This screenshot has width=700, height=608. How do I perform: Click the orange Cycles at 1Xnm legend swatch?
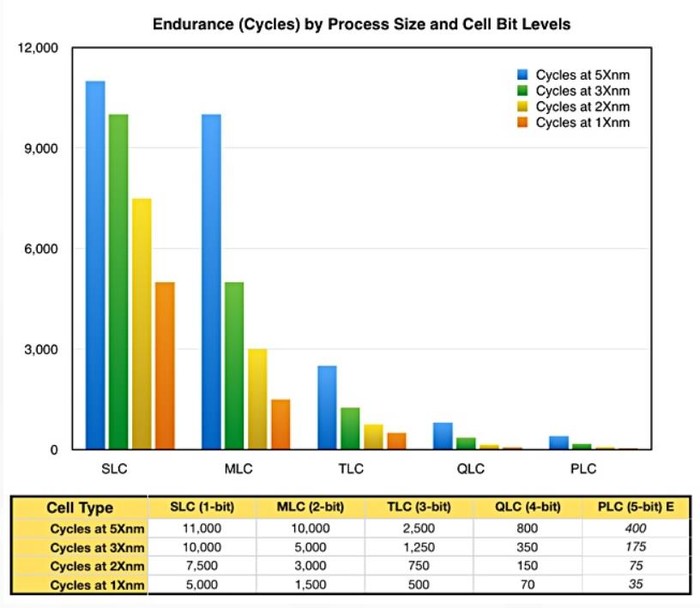[523, 122]
